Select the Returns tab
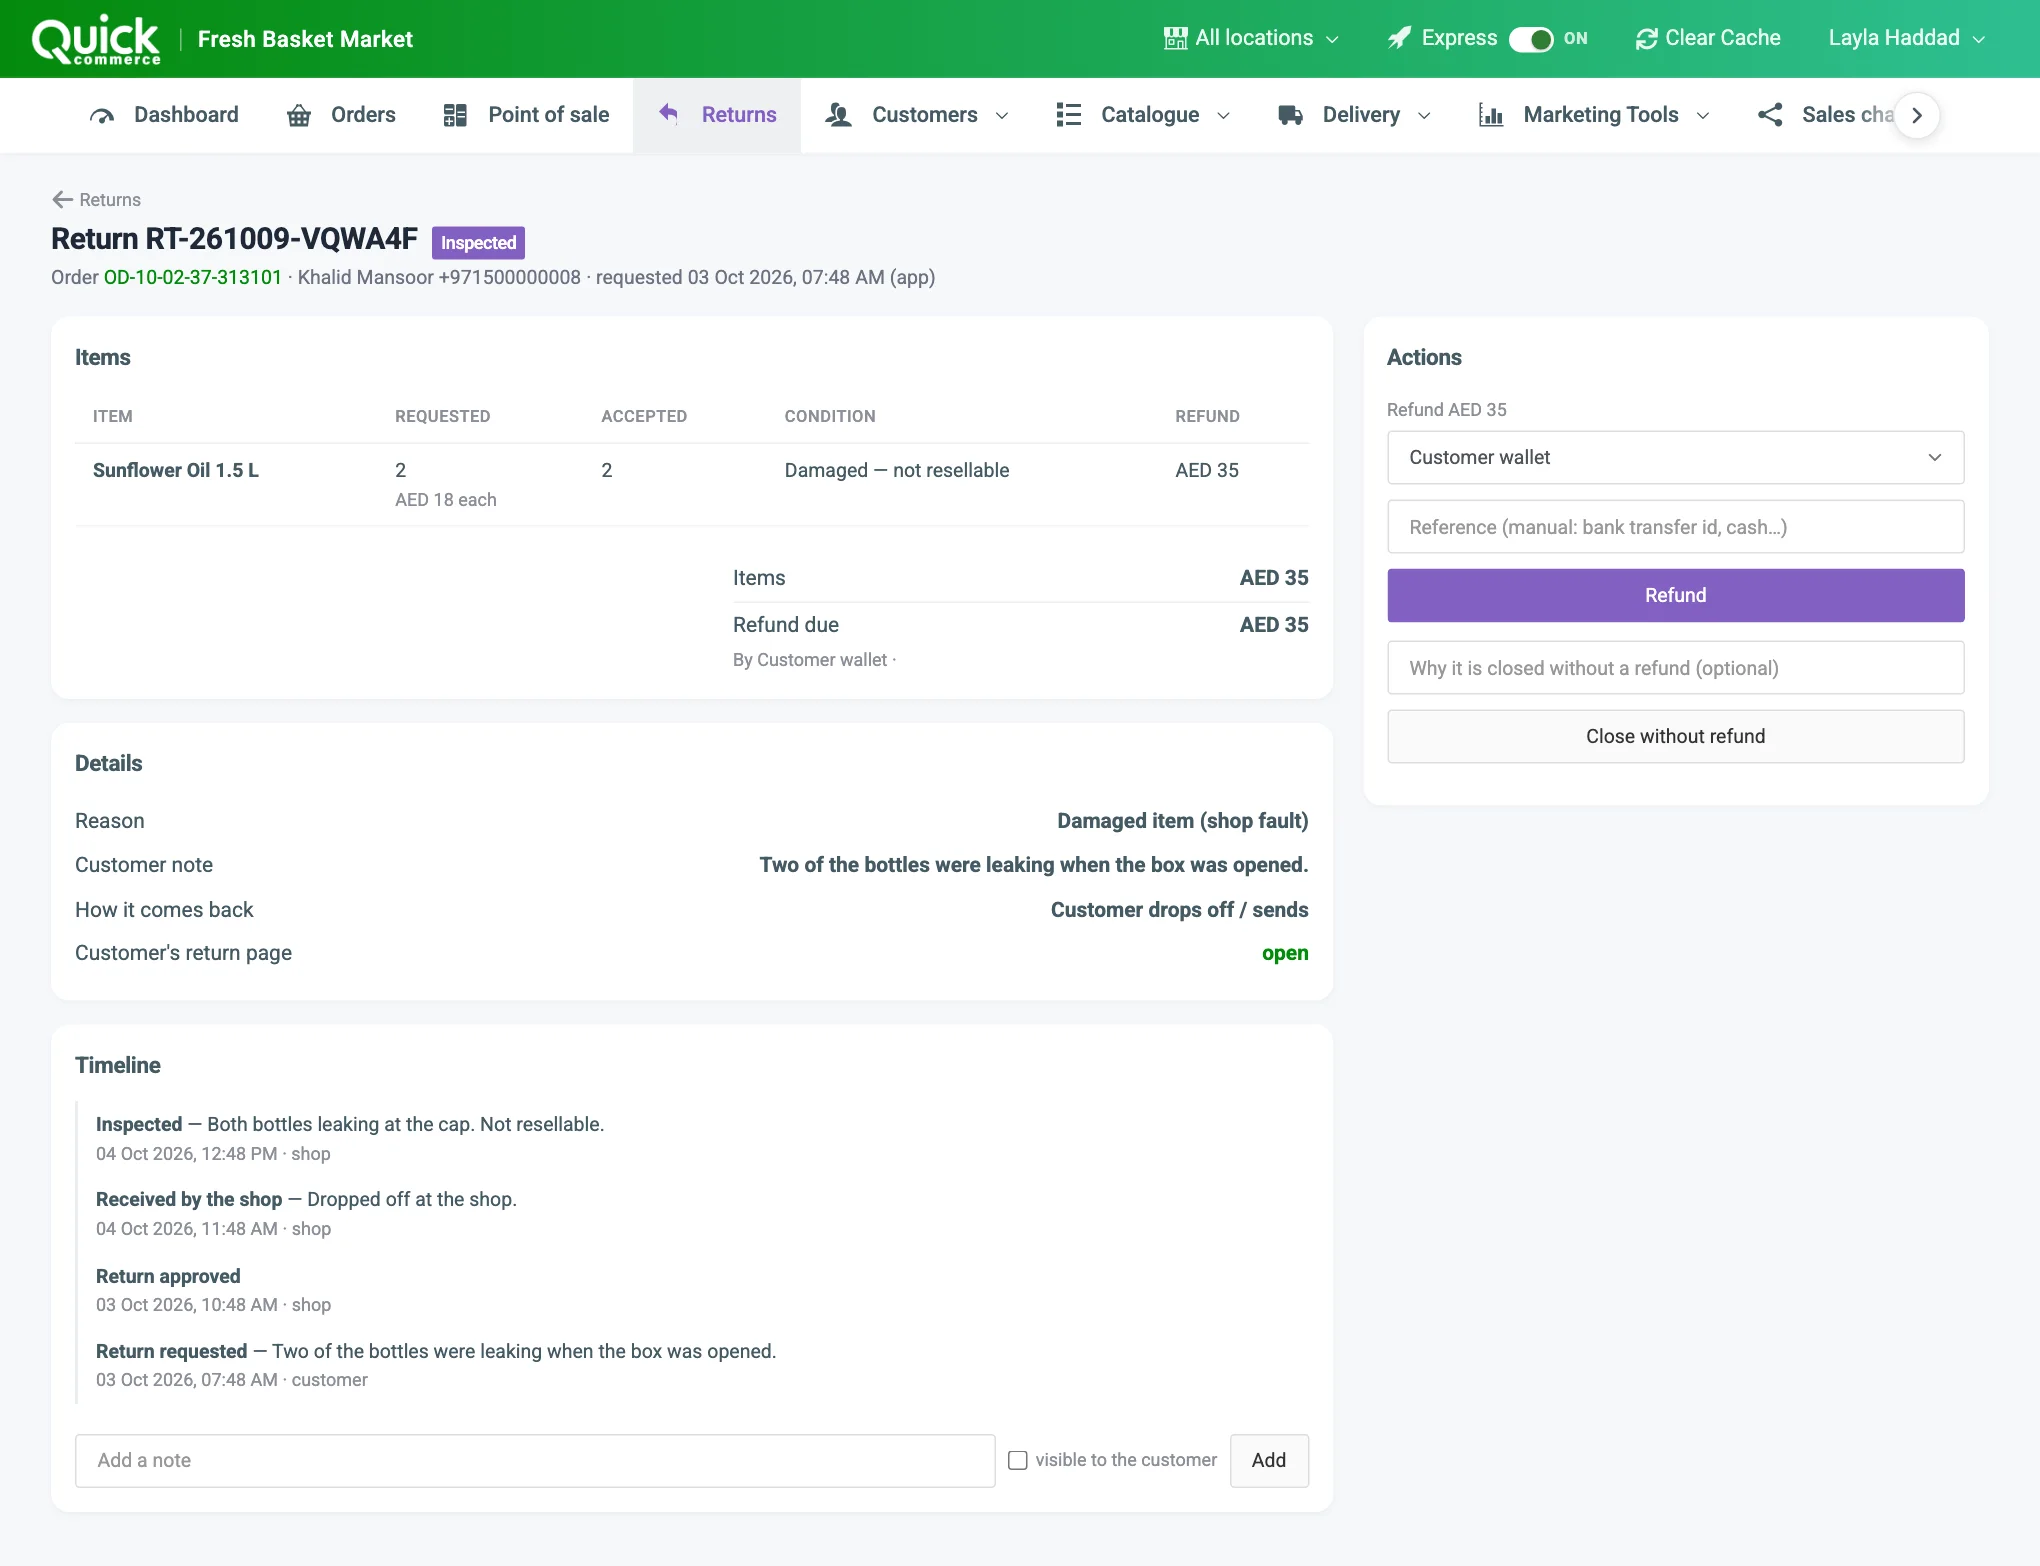 coord(716,115)
